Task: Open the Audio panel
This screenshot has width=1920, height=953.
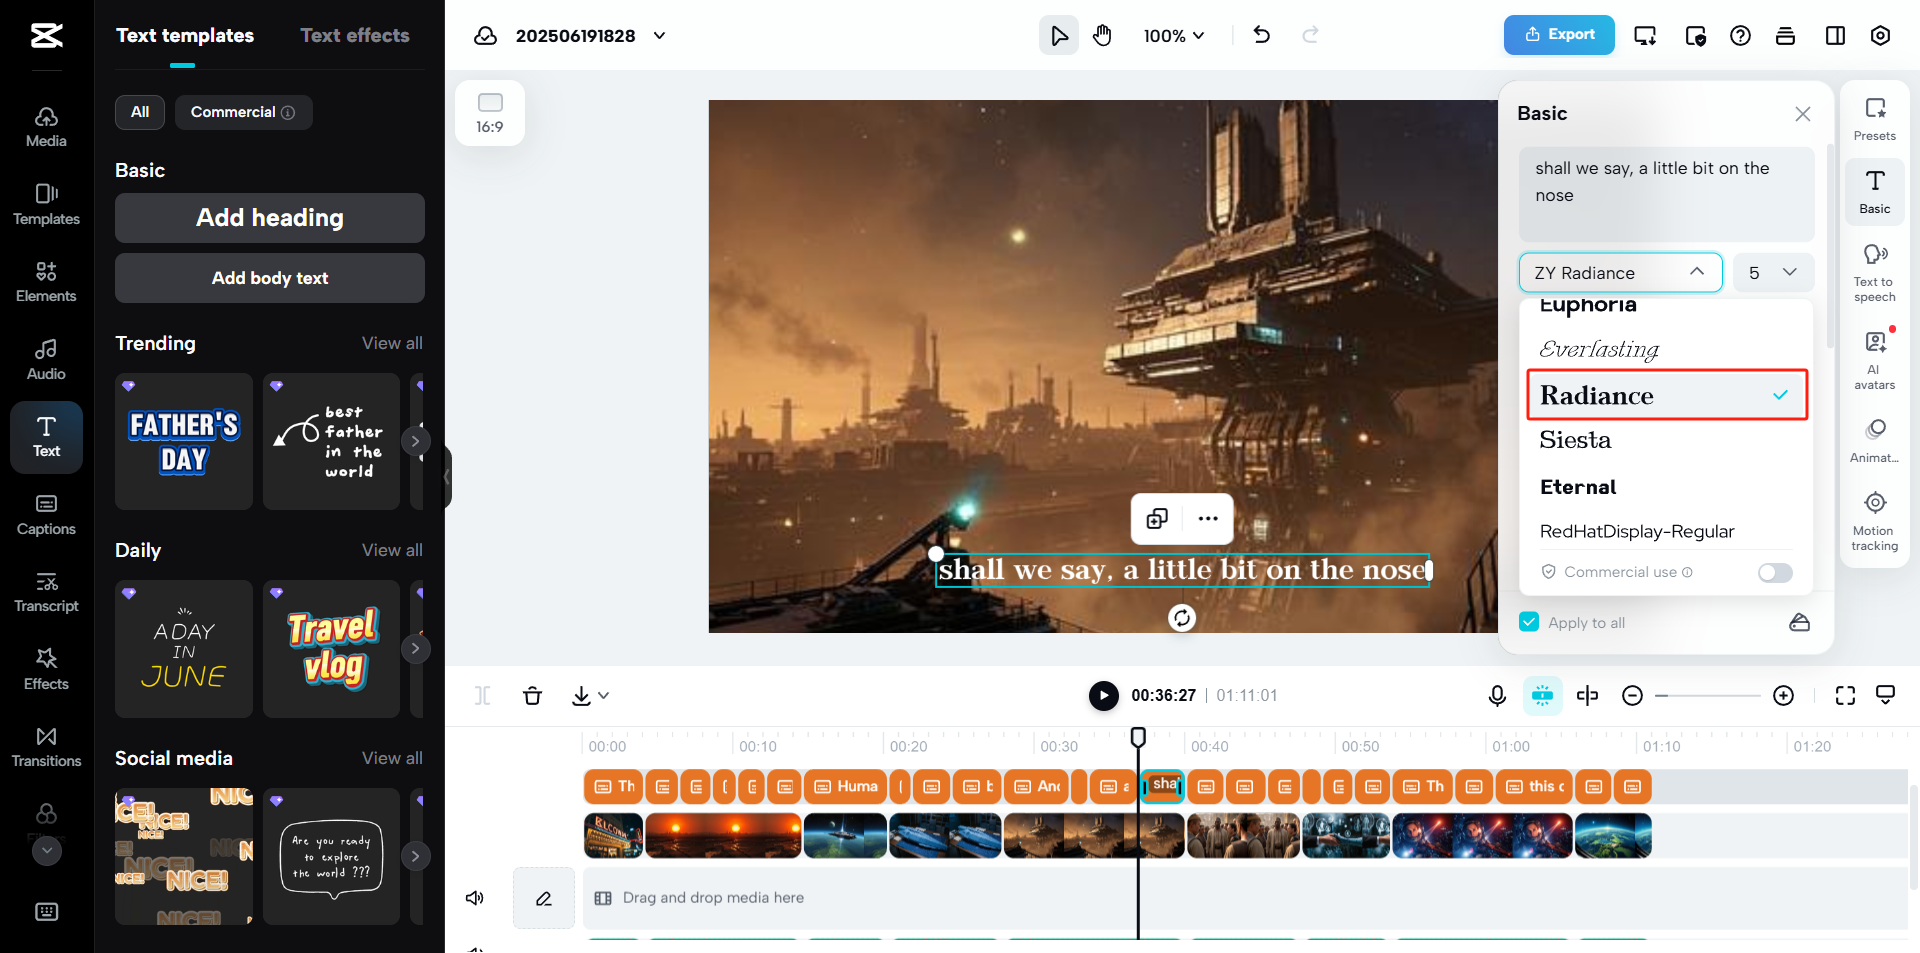Action: (46, 360)
